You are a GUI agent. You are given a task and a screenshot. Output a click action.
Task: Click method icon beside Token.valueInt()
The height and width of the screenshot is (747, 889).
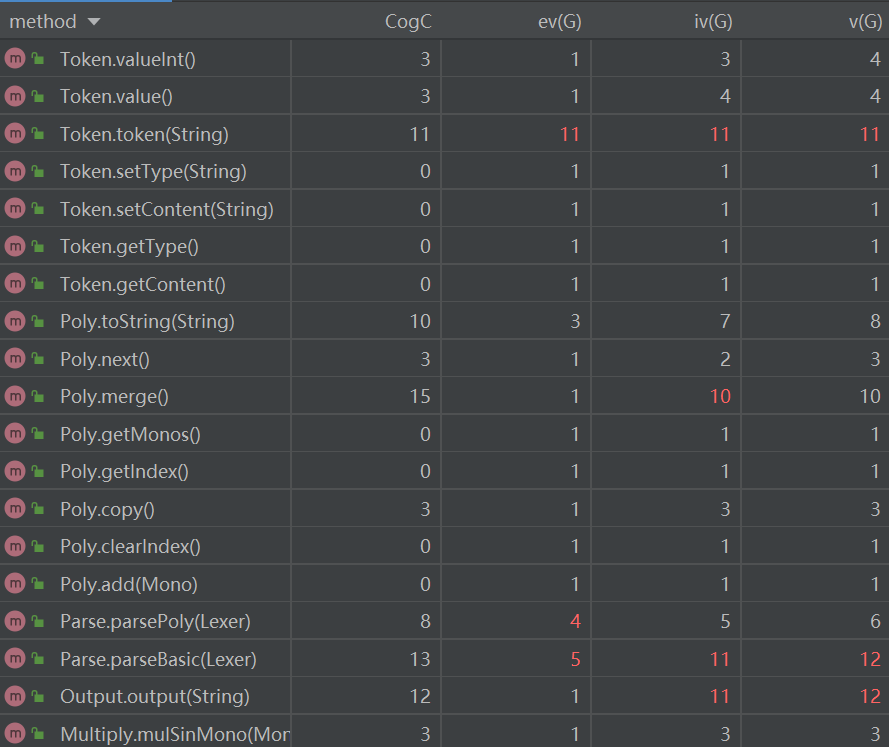click(x=14, y=59)
